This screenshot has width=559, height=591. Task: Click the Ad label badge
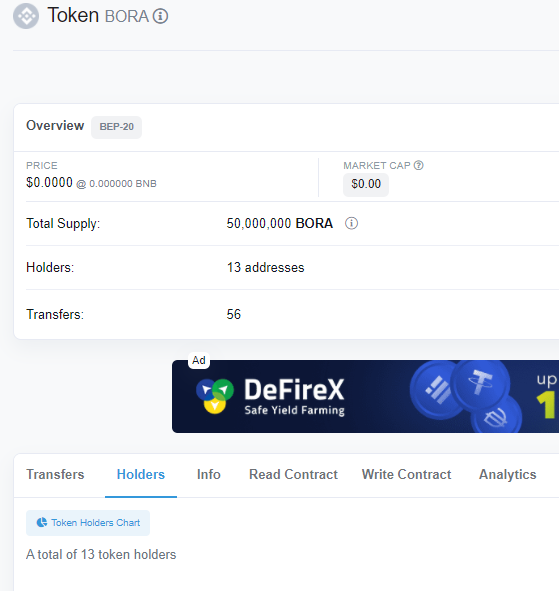click(x=199, y=360)
